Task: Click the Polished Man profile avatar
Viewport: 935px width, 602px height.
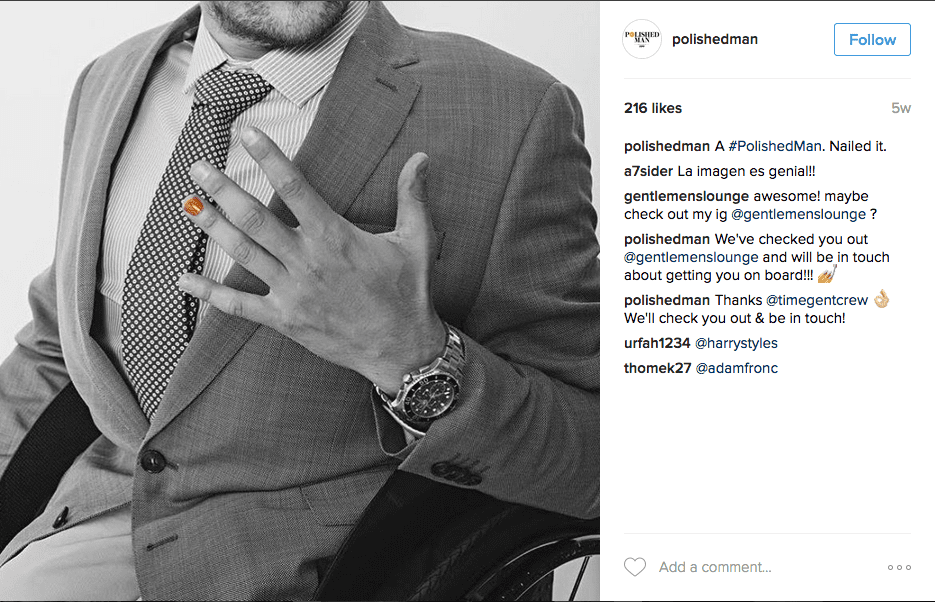Action: click(x=642, y=39)
